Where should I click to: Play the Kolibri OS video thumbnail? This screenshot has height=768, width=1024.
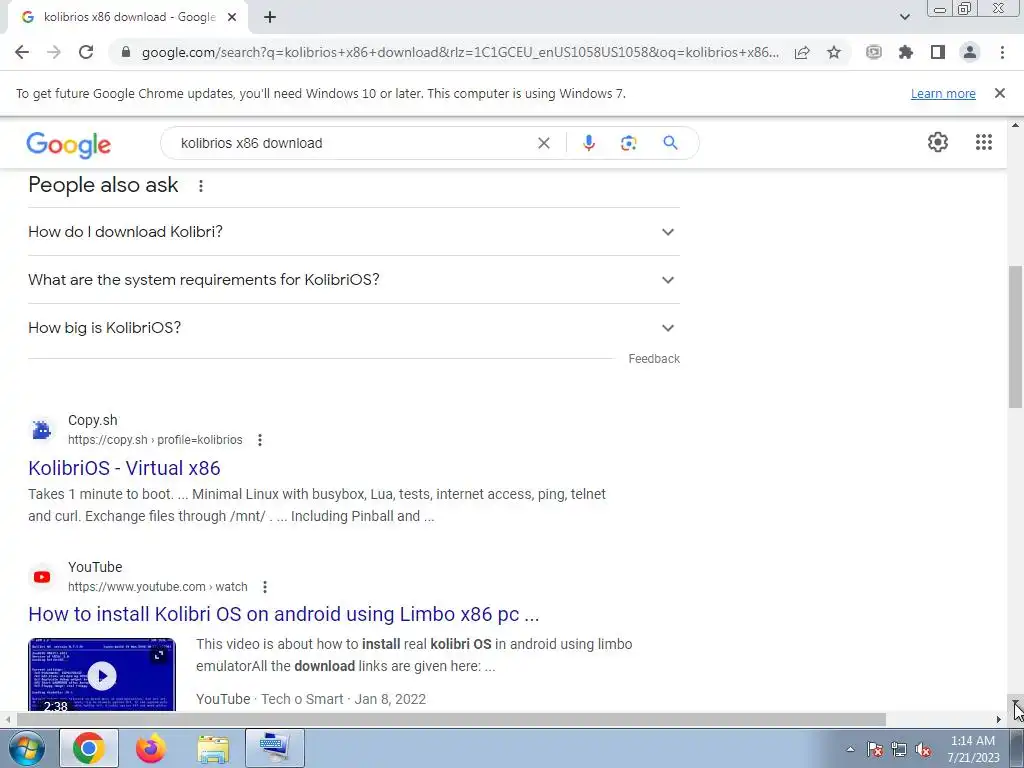(102, 675)
